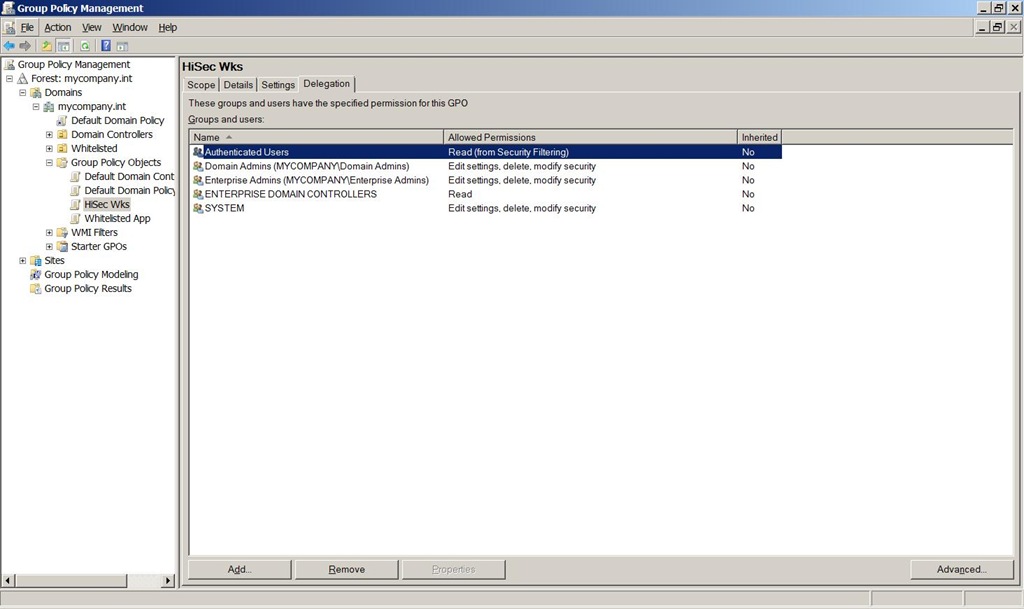Sort by the Allowed Permissions column header

(590, 137)
